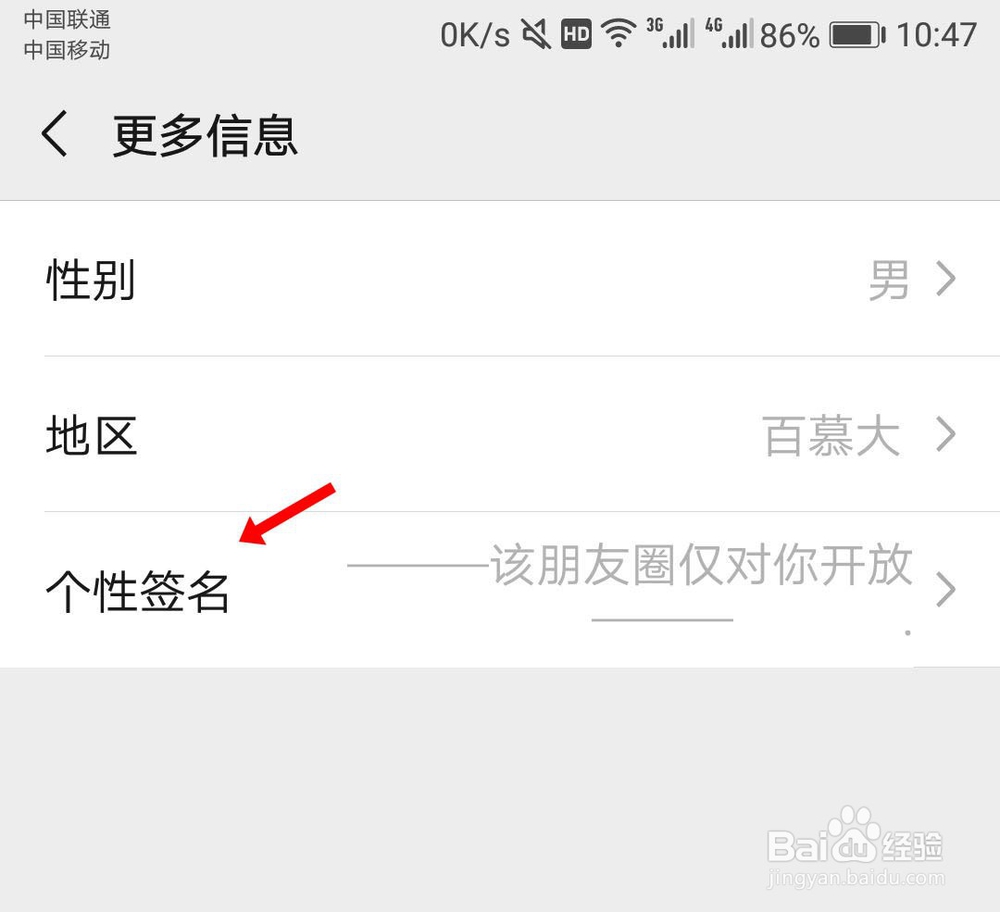Tap the signature text 该朋友圈仅对你开放
This screenshot has height=912, width=1000.
[x=702, y=565]
